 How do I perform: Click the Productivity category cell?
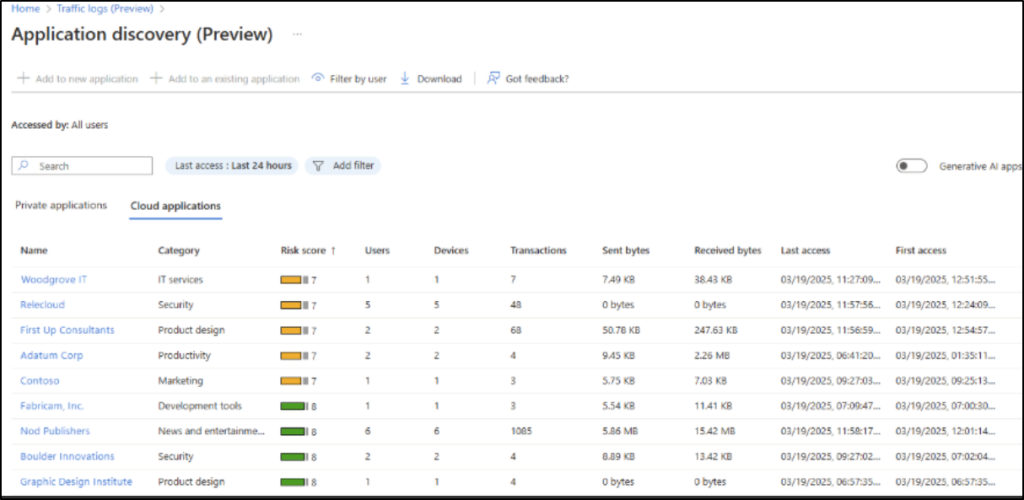(x=184, y=356)
